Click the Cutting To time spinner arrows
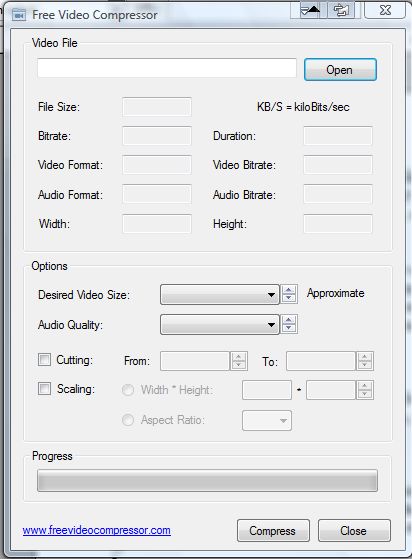The height and width of the screenshot is (559, 412). click(x=365, y=361)
